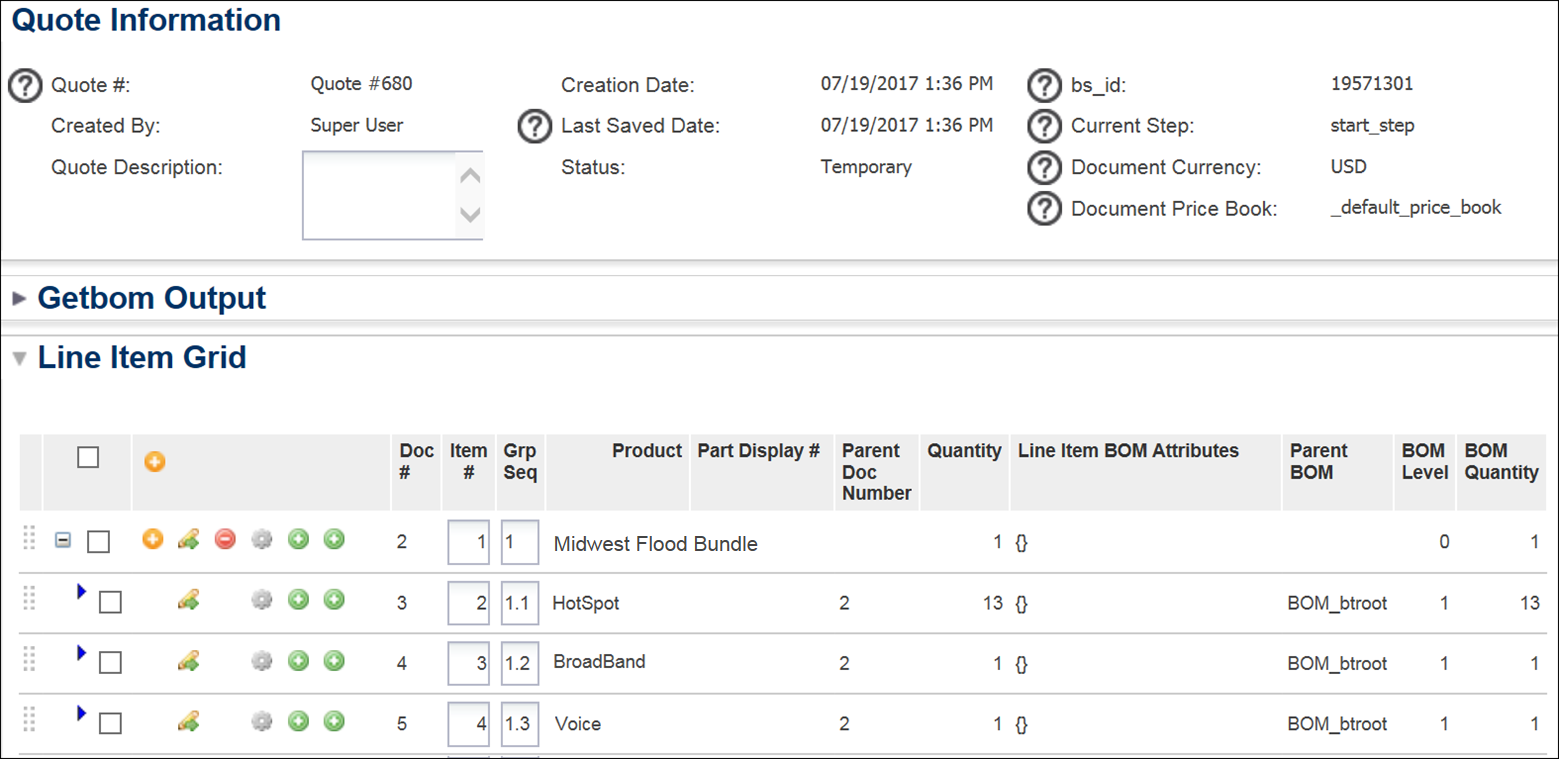The height and width of the screenshot is (759, 1559).
Task: Click the Product column header
Action: tap(646, 451)
